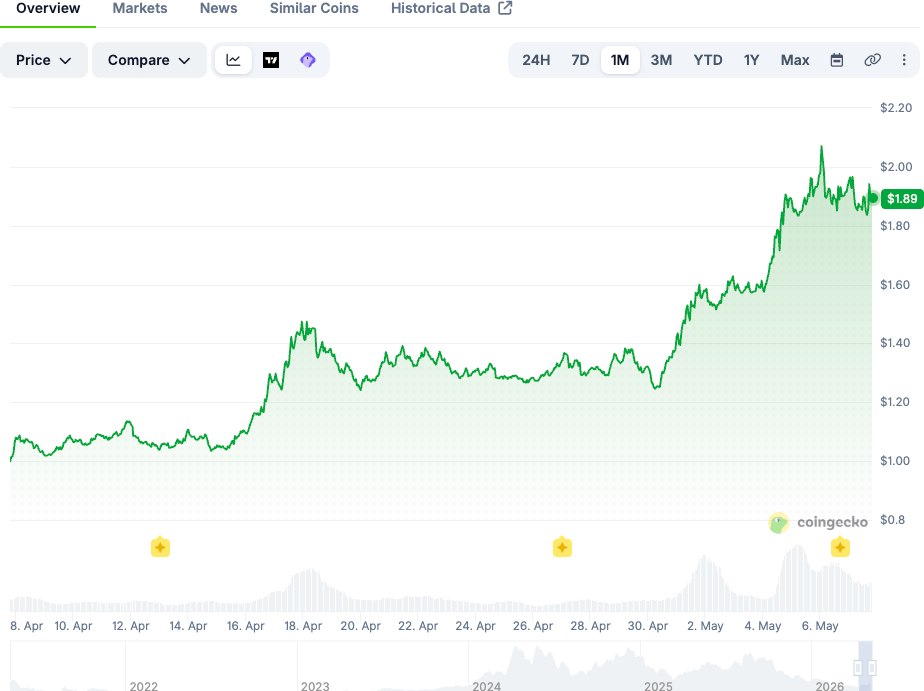Open the three-dot chart options menu
The width and height of the screenshot is (924, 691).
(x=904, y=60)
